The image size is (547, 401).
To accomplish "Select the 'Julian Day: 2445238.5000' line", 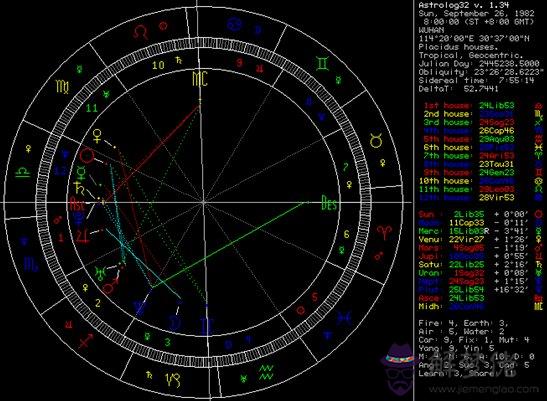I will pyautogui.click(x=479, y=64).
